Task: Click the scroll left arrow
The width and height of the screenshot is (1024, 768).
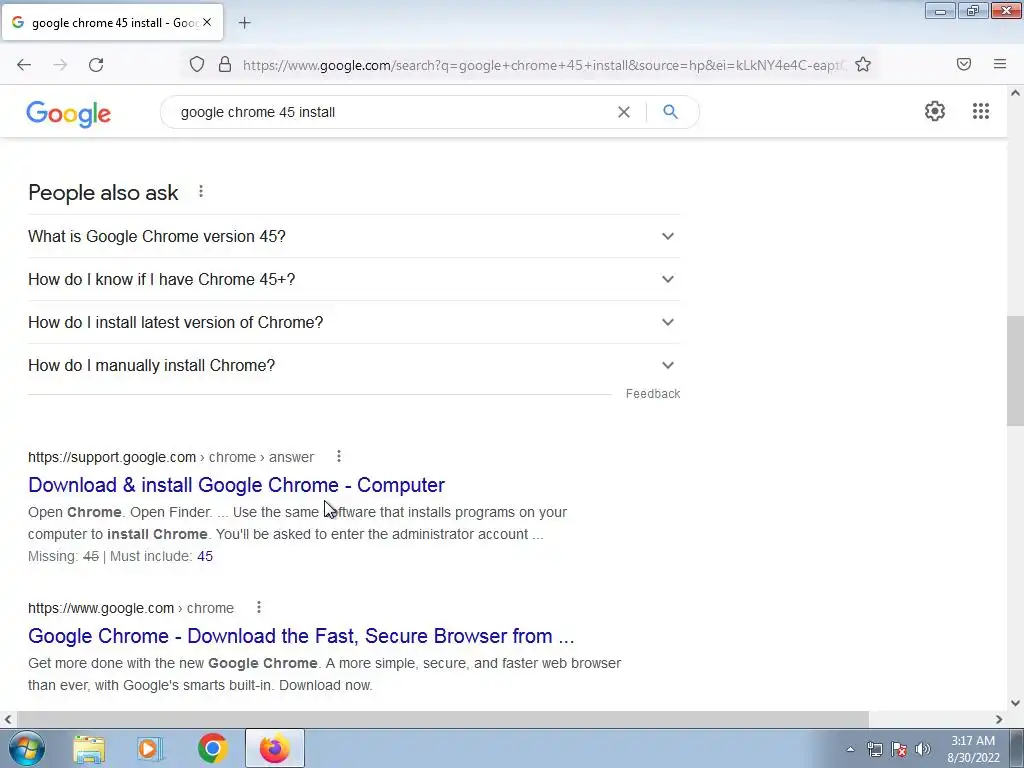Action: 8,719
